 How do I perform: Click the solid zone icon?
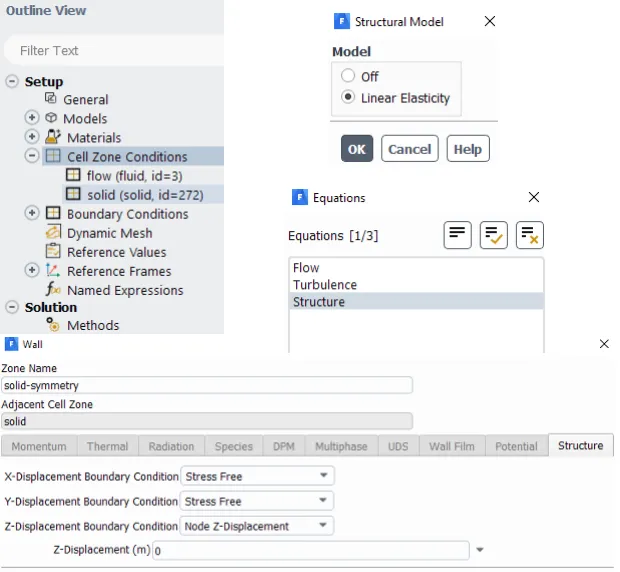pyautogui.click(x=73, y=194)
